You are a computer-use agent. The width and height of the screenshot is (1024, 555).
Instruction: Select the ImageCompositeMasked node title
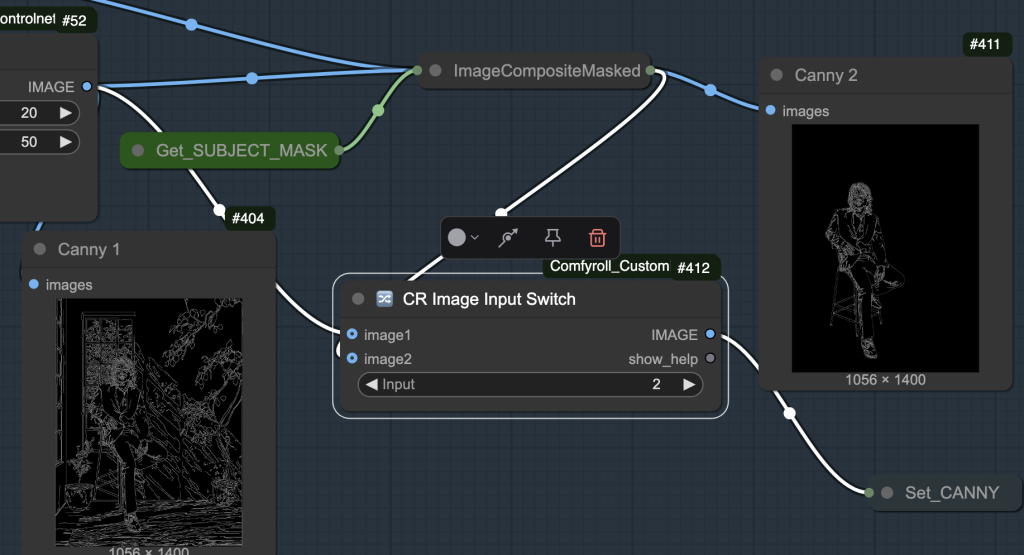(x=547, y=71)
